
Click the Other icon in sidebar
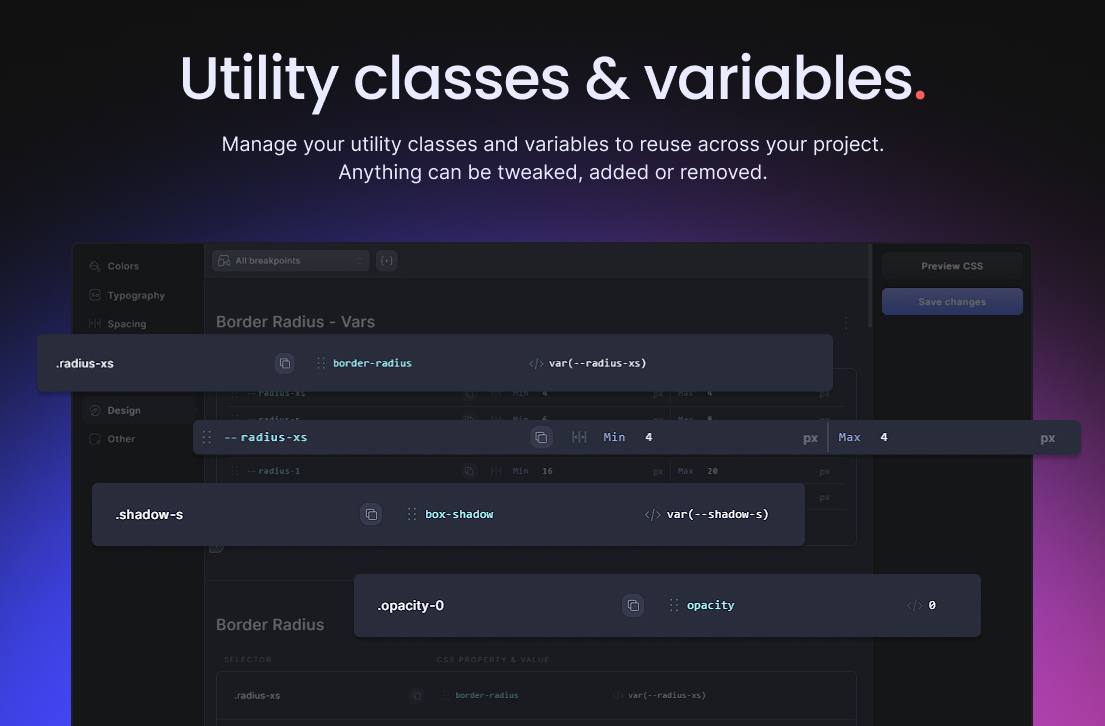[95, 439]
